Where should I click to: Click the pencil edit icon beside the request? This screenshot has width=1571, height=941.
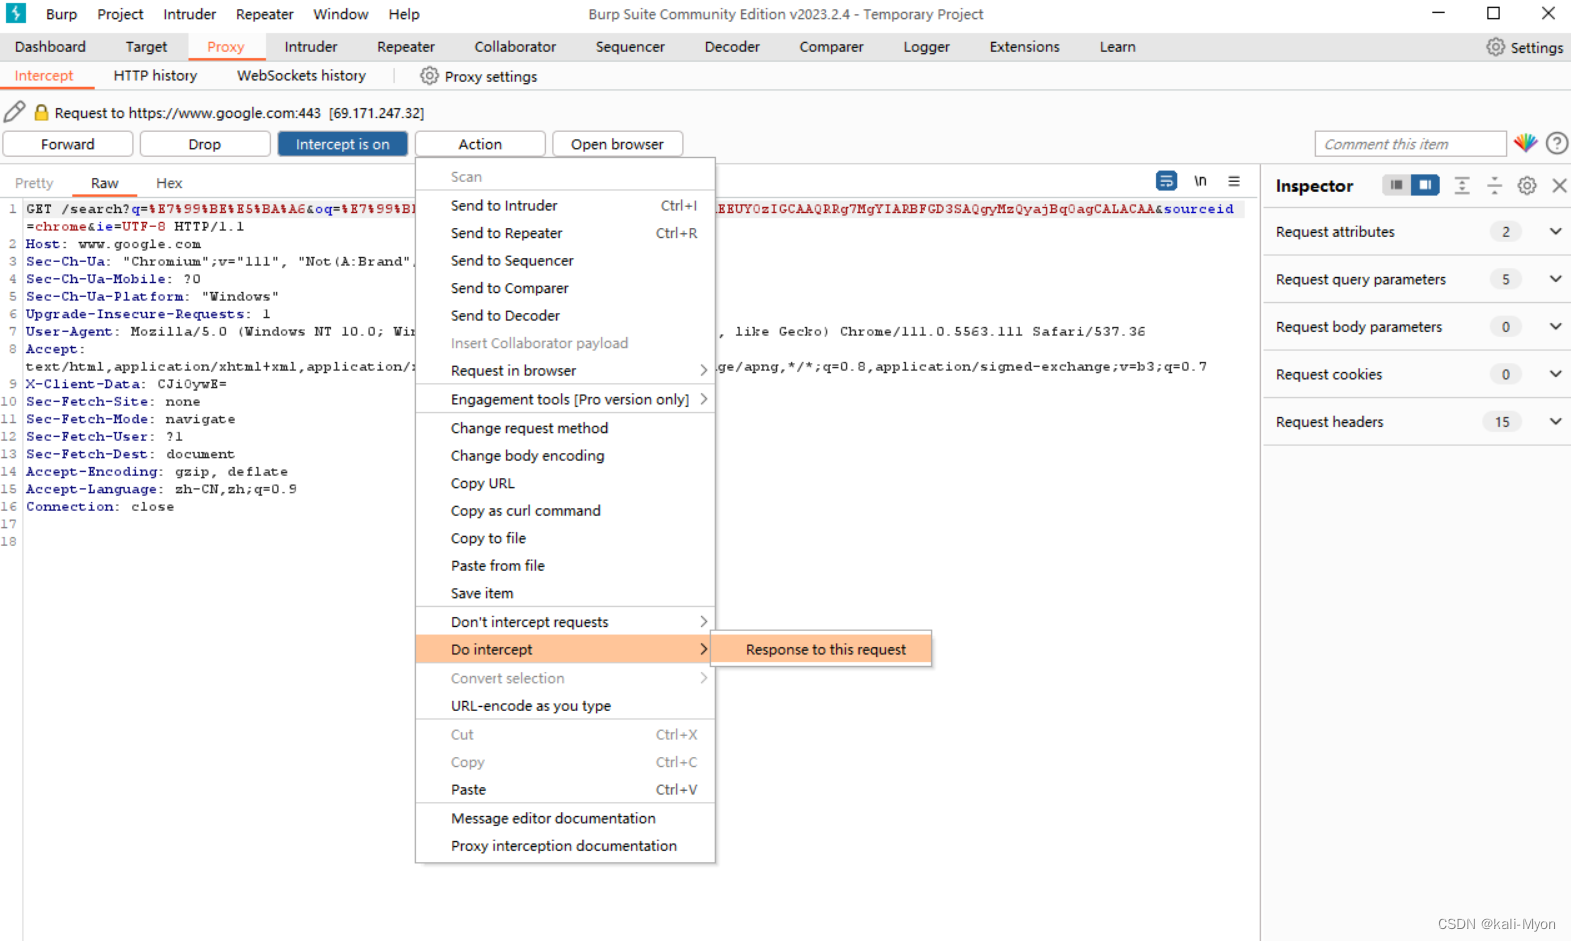click(14, 112)
